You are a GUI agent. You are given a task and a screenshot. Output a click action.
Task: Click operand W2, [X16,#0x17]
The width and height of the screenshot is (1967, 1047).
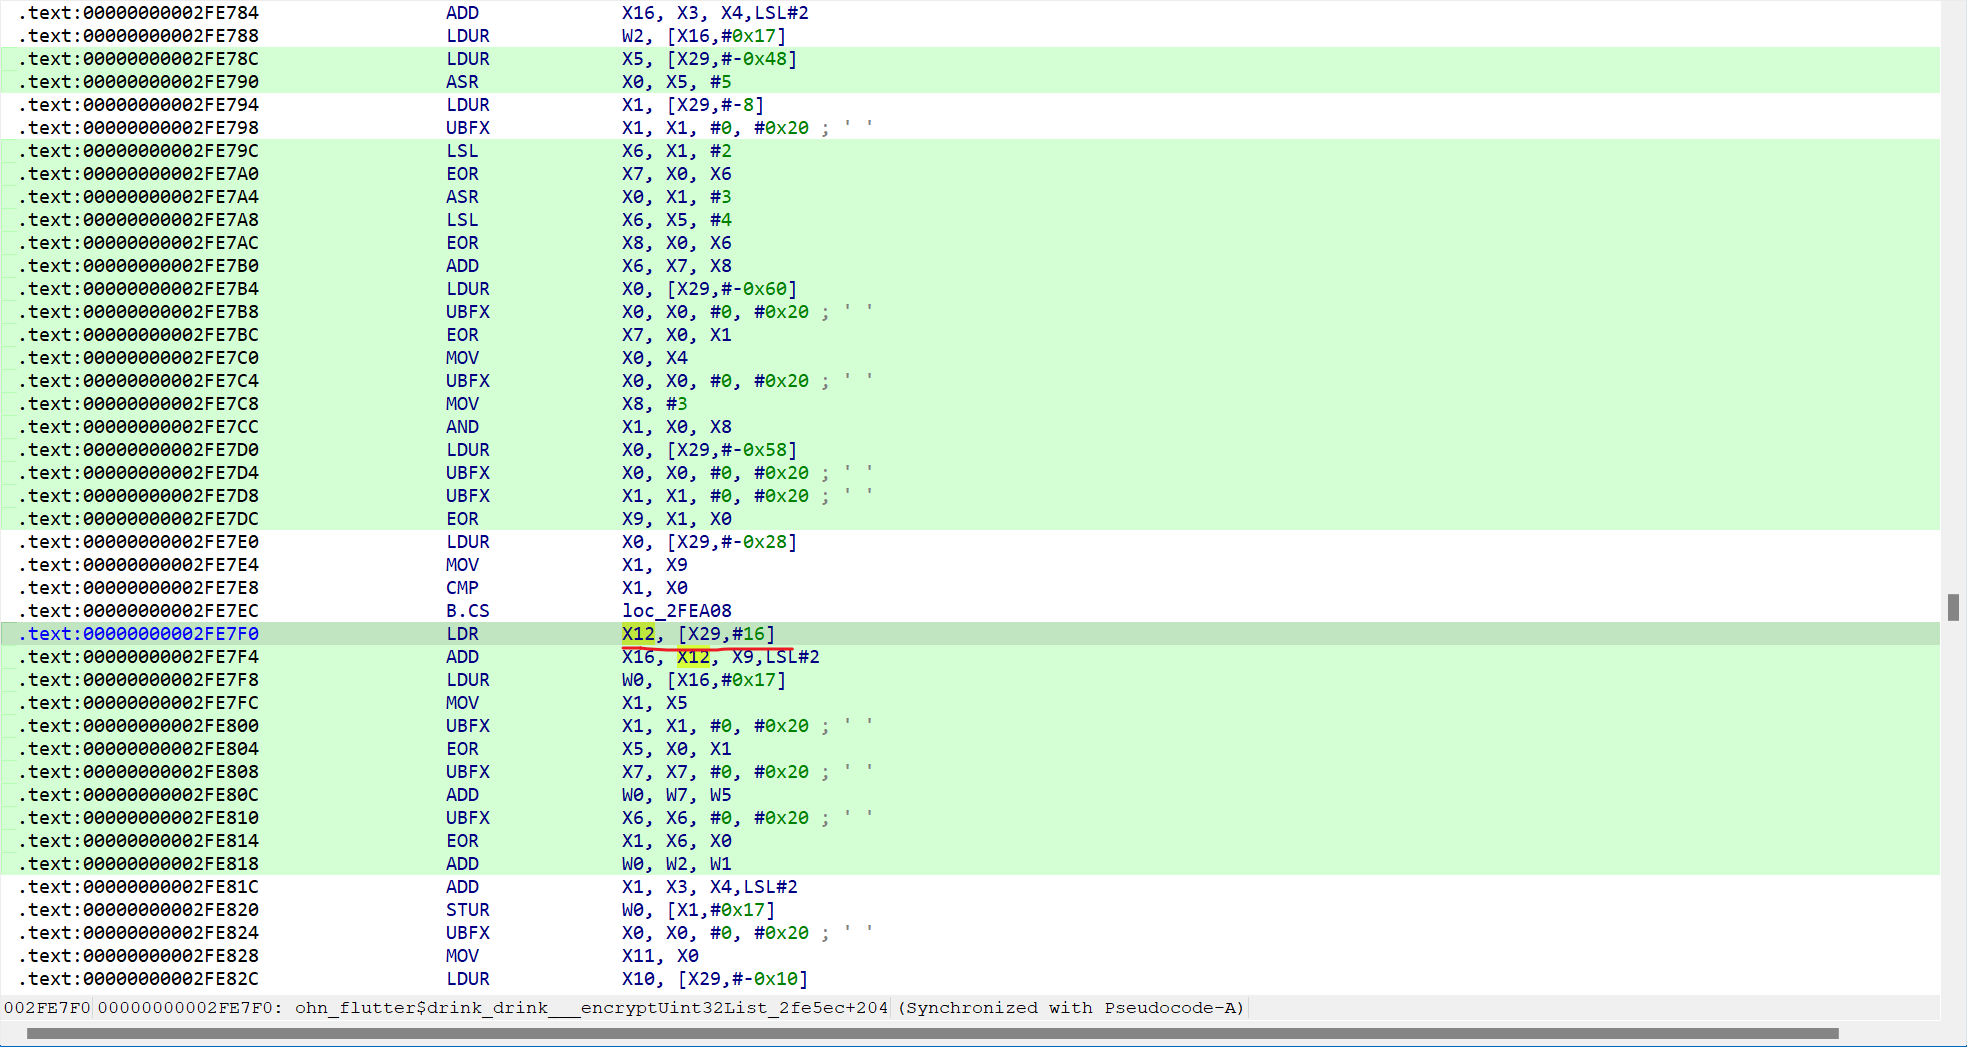(x=704, y=36)
